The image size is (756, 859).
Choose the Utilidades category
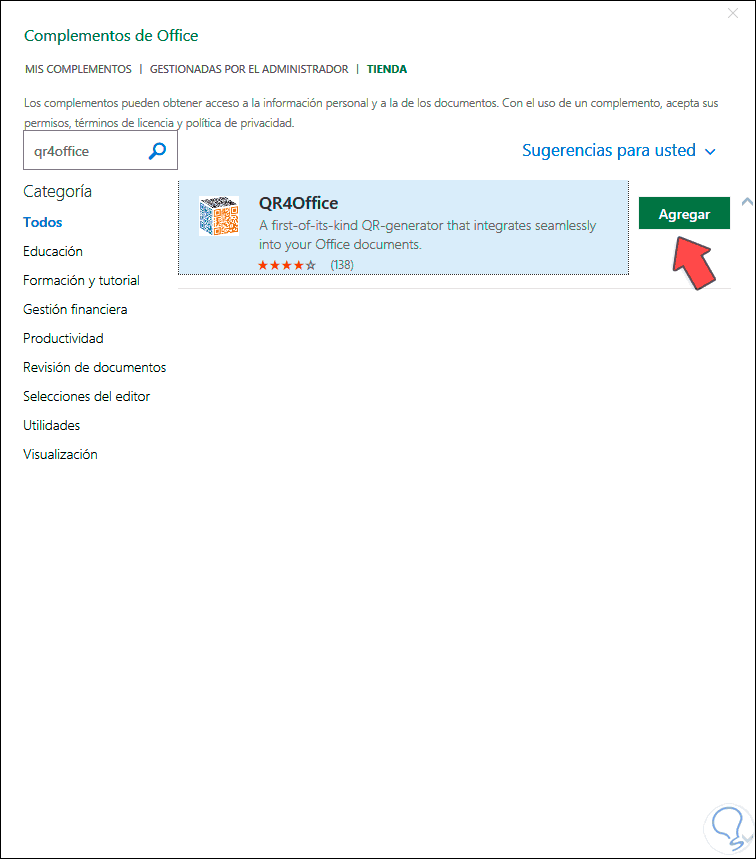(51, 426)
